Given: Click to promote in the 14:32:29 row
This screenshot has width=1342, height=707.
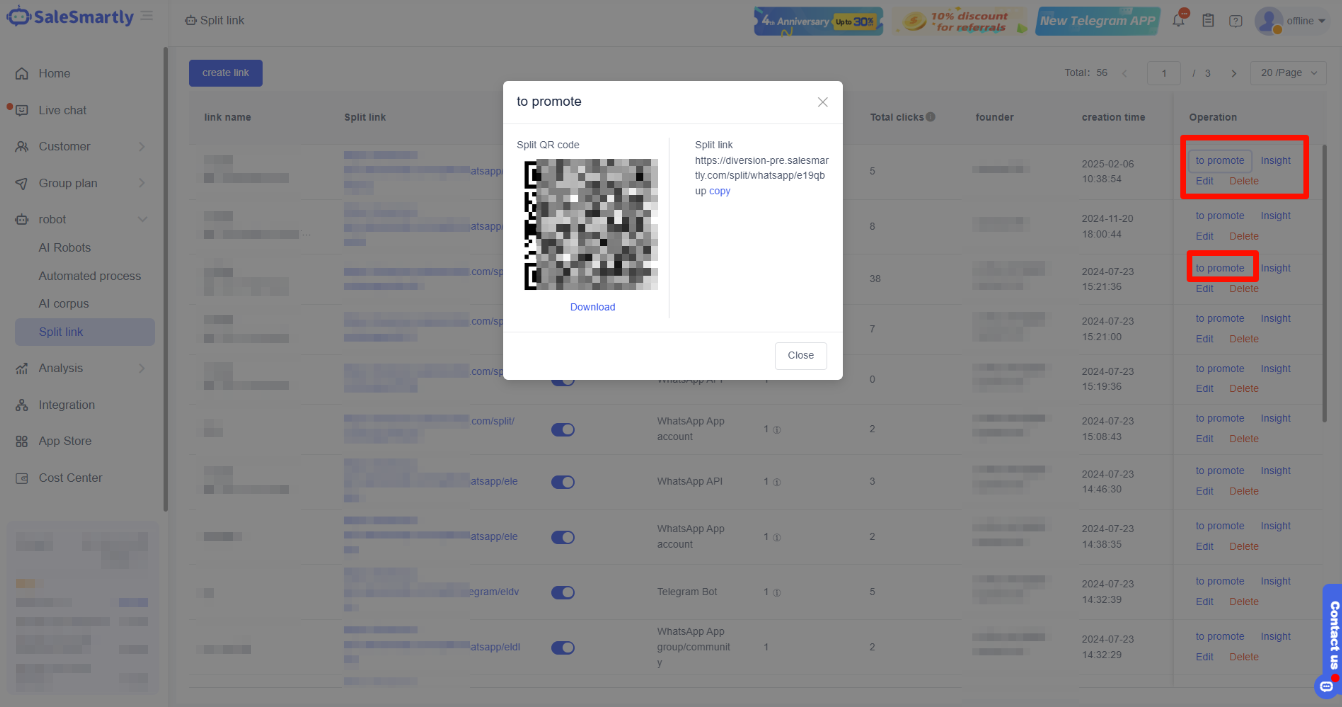Looking at the screenshot, I should pos(1220,637).
